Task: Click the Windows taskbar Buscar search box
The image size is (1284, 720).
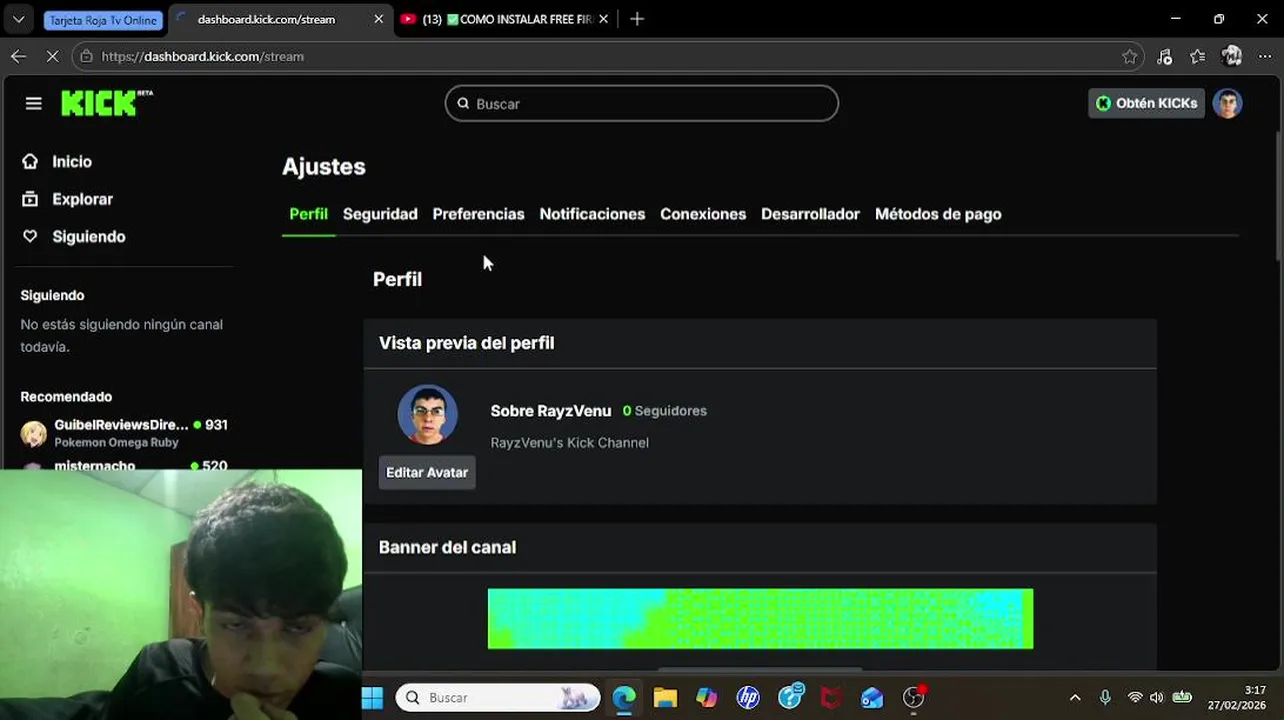Action: coord(498,697)
